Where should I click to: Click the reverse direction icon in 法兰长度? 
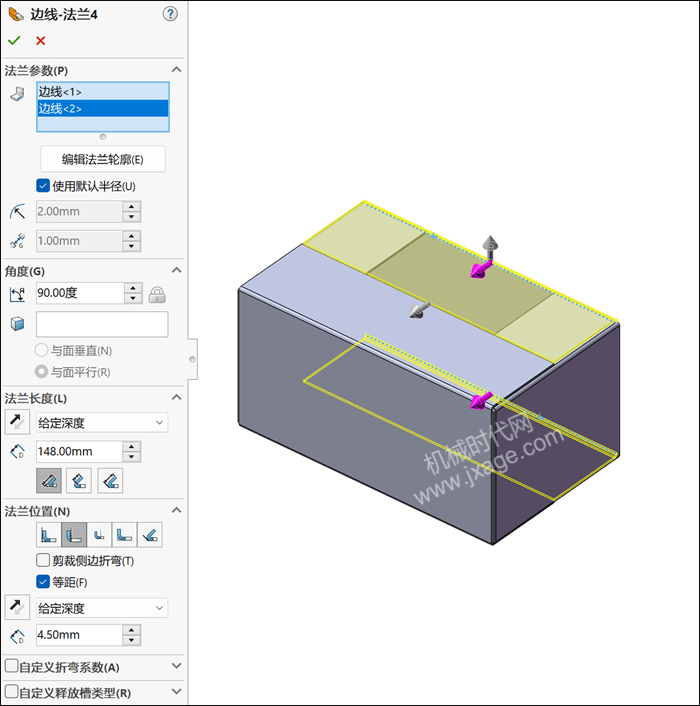point(17,422)
